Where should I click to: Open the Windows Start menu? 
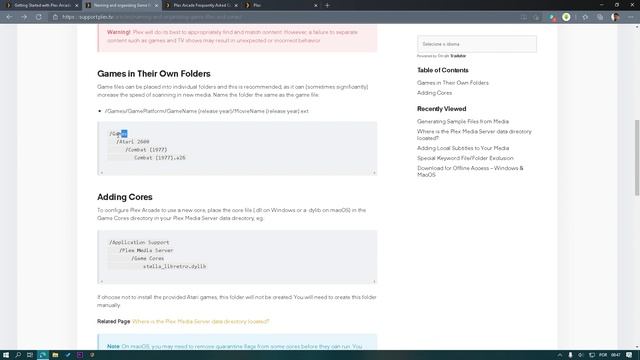pos(6,355)
